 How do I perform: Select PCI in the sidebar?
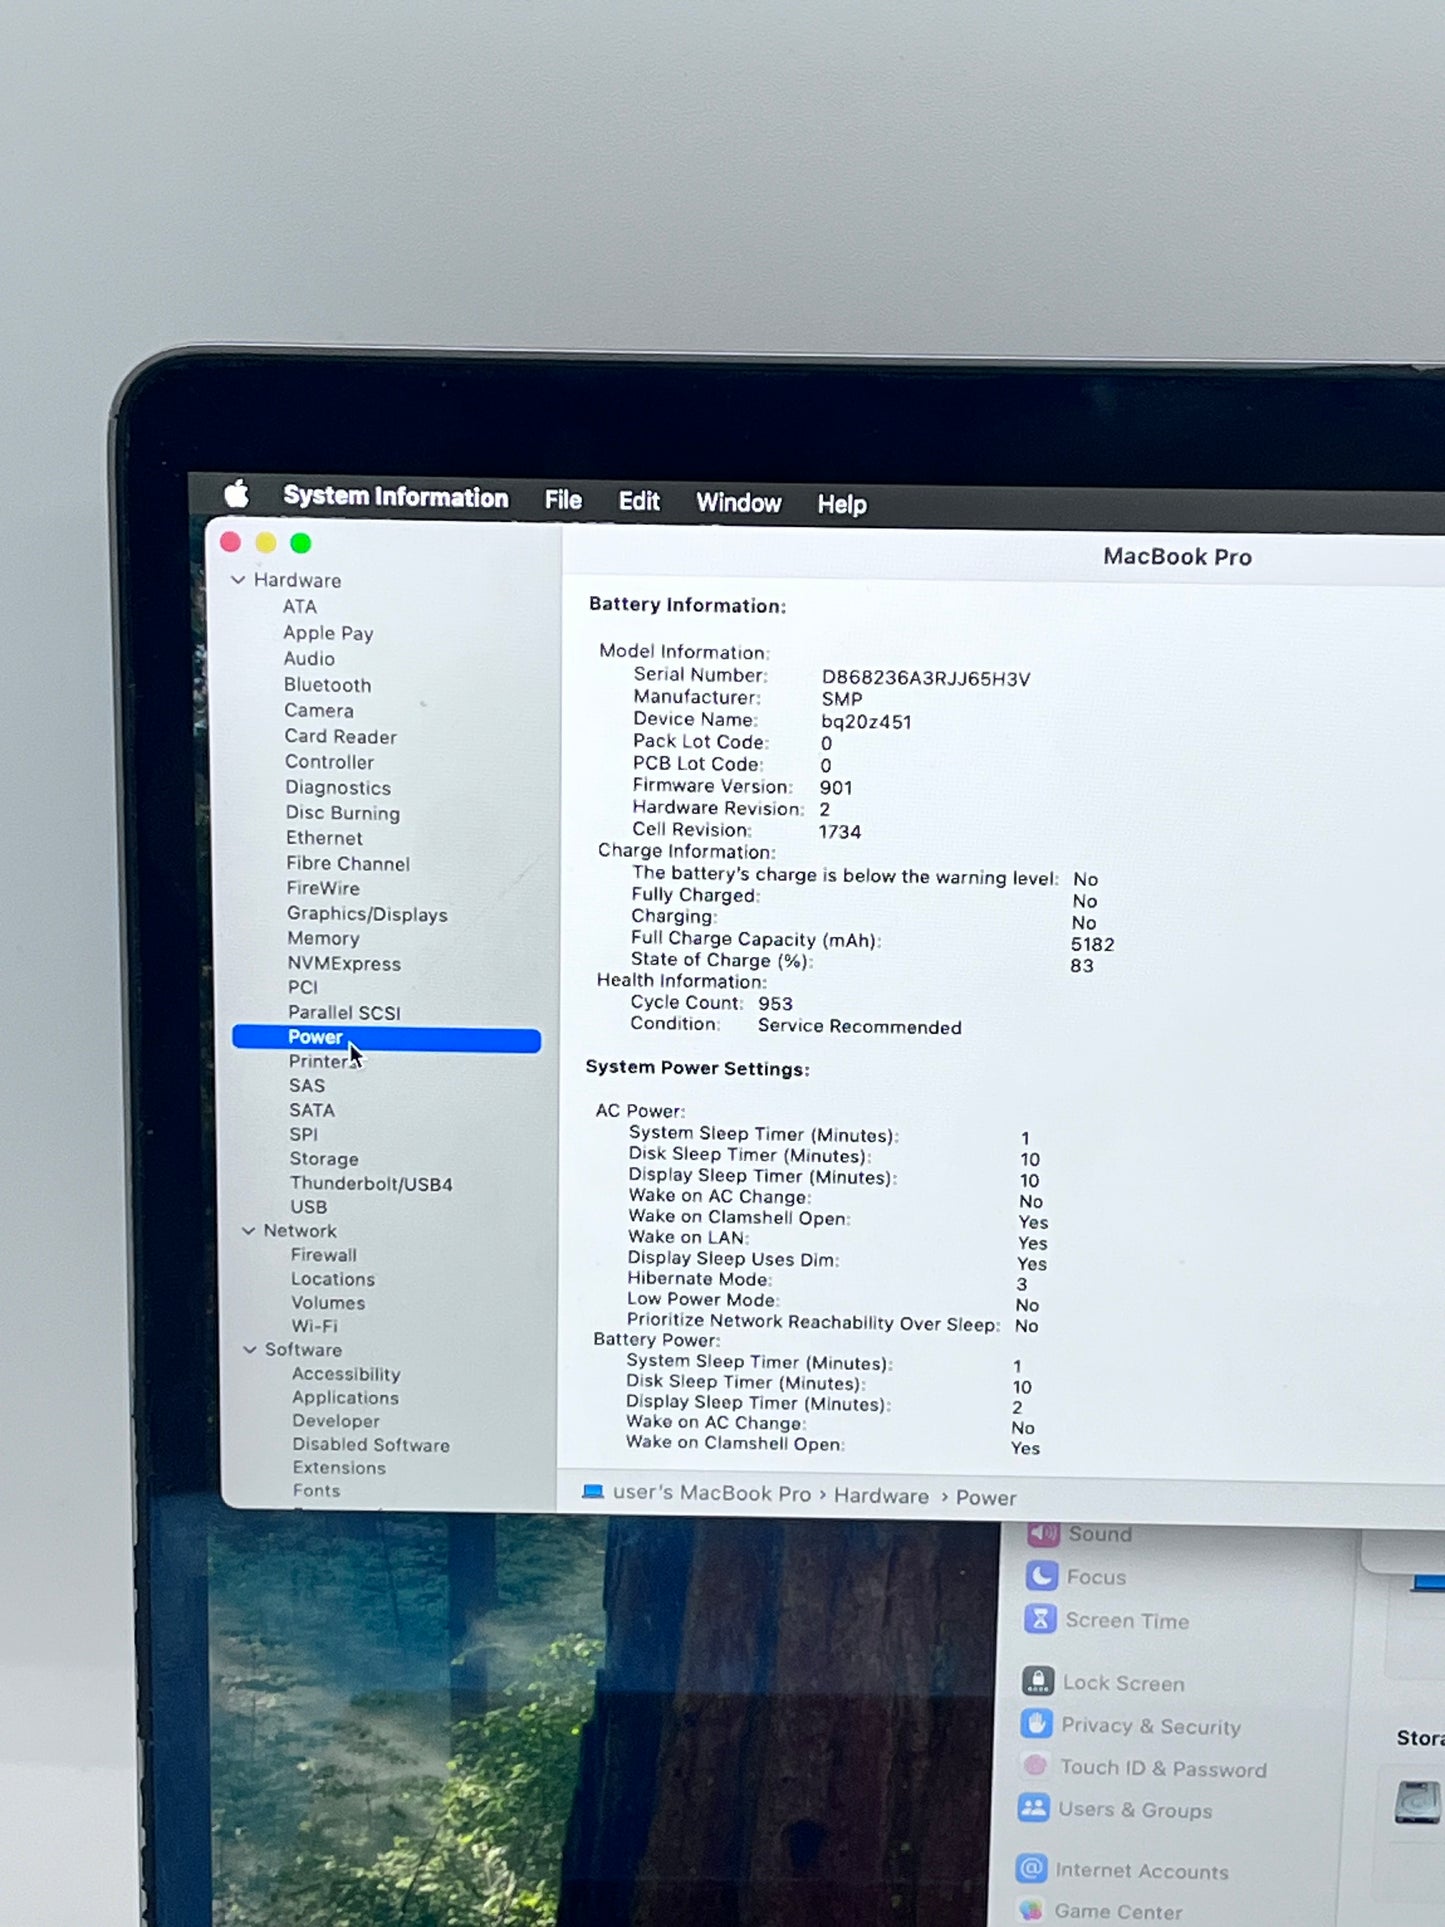[303, 988]
